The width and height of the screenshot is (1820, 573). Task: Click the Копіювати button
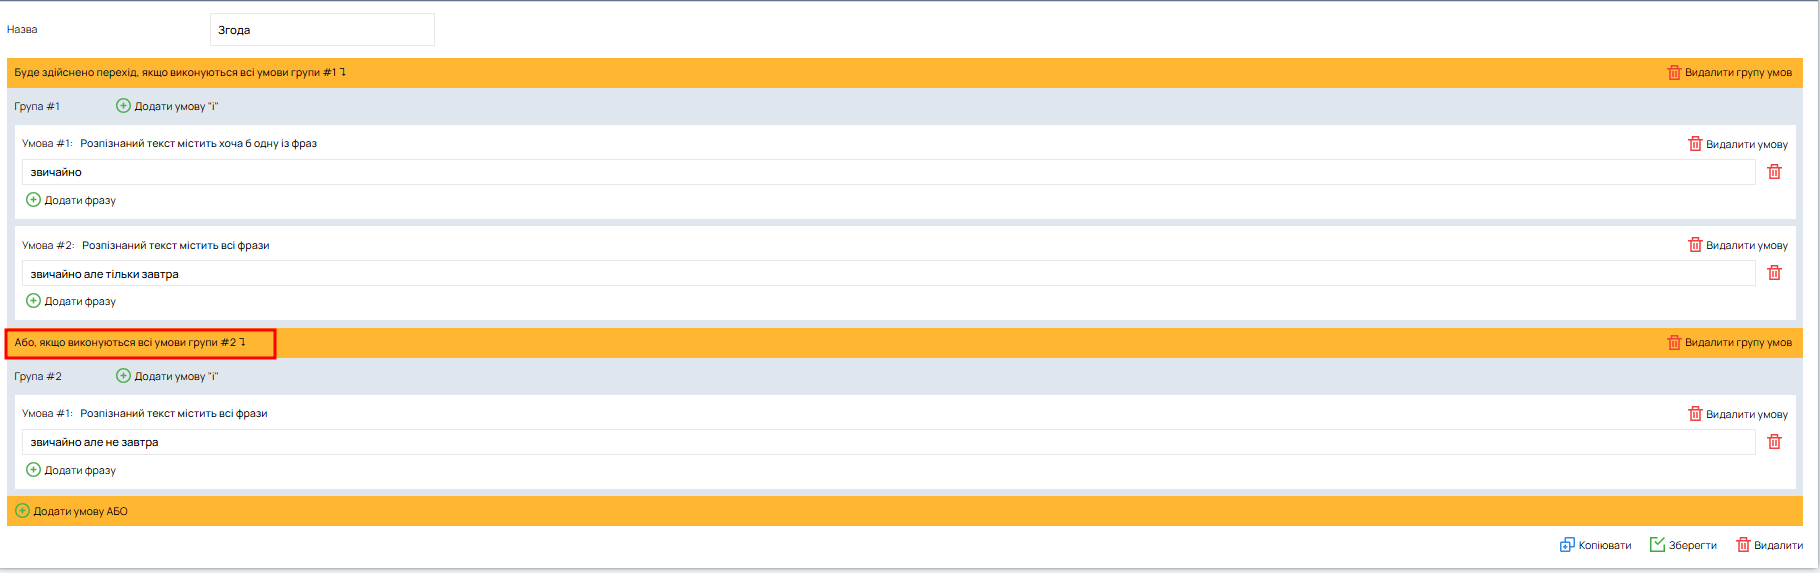click(1595, 545)
